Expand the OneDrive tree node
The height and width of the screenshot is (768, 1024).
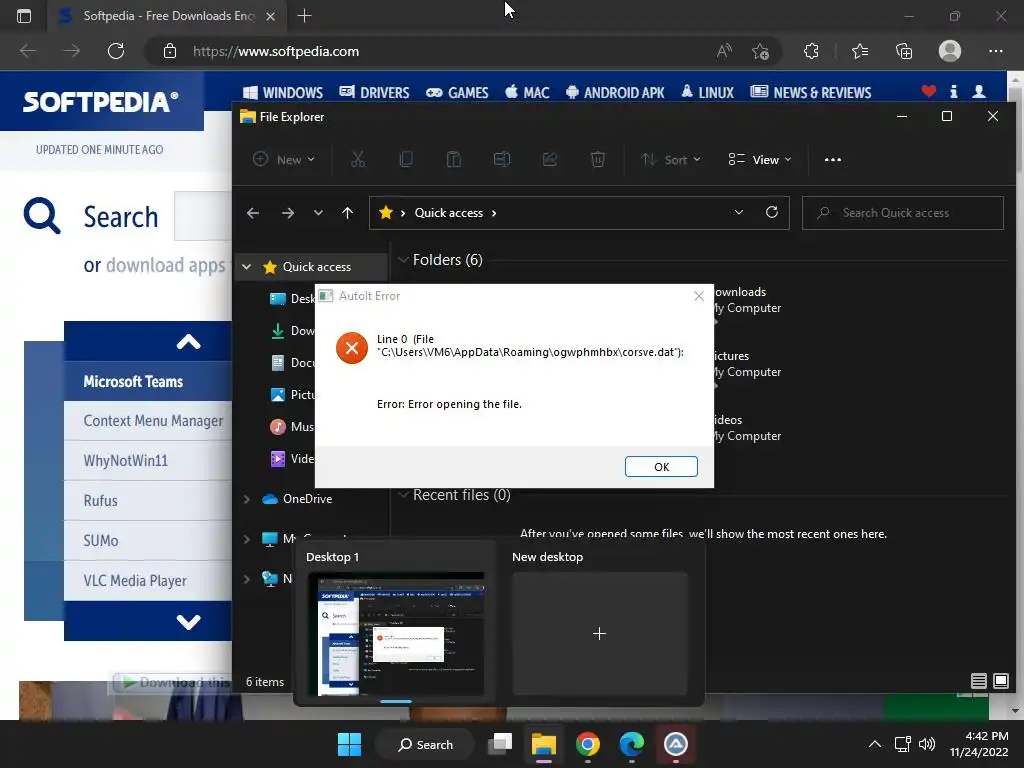click(246, 499)
